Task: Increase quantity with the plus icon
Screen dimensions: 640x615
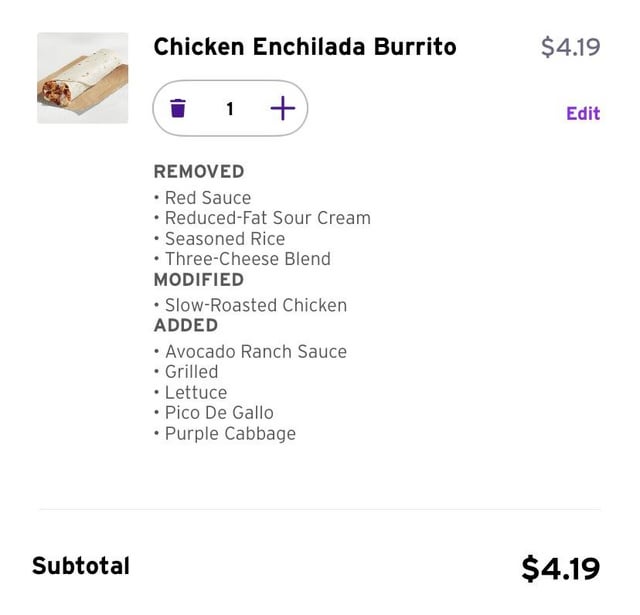Action: click(283, 108)
